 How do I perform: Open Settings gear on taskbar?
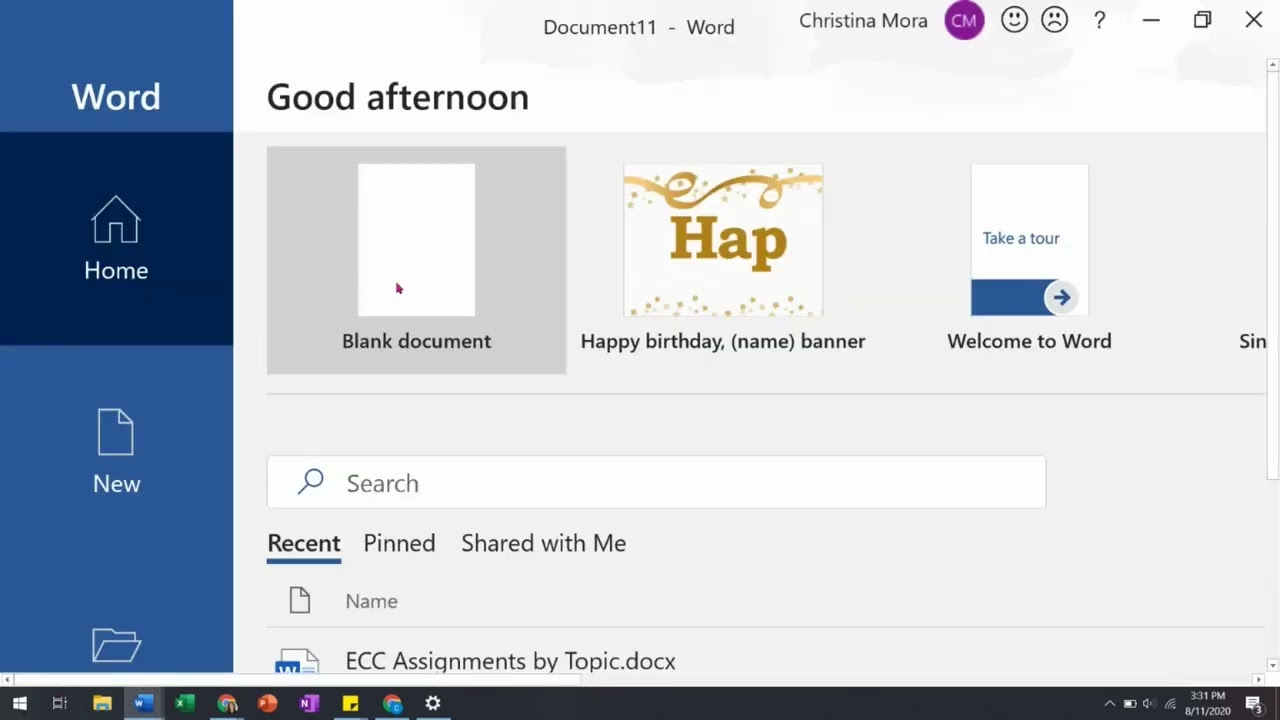point(433,703)
